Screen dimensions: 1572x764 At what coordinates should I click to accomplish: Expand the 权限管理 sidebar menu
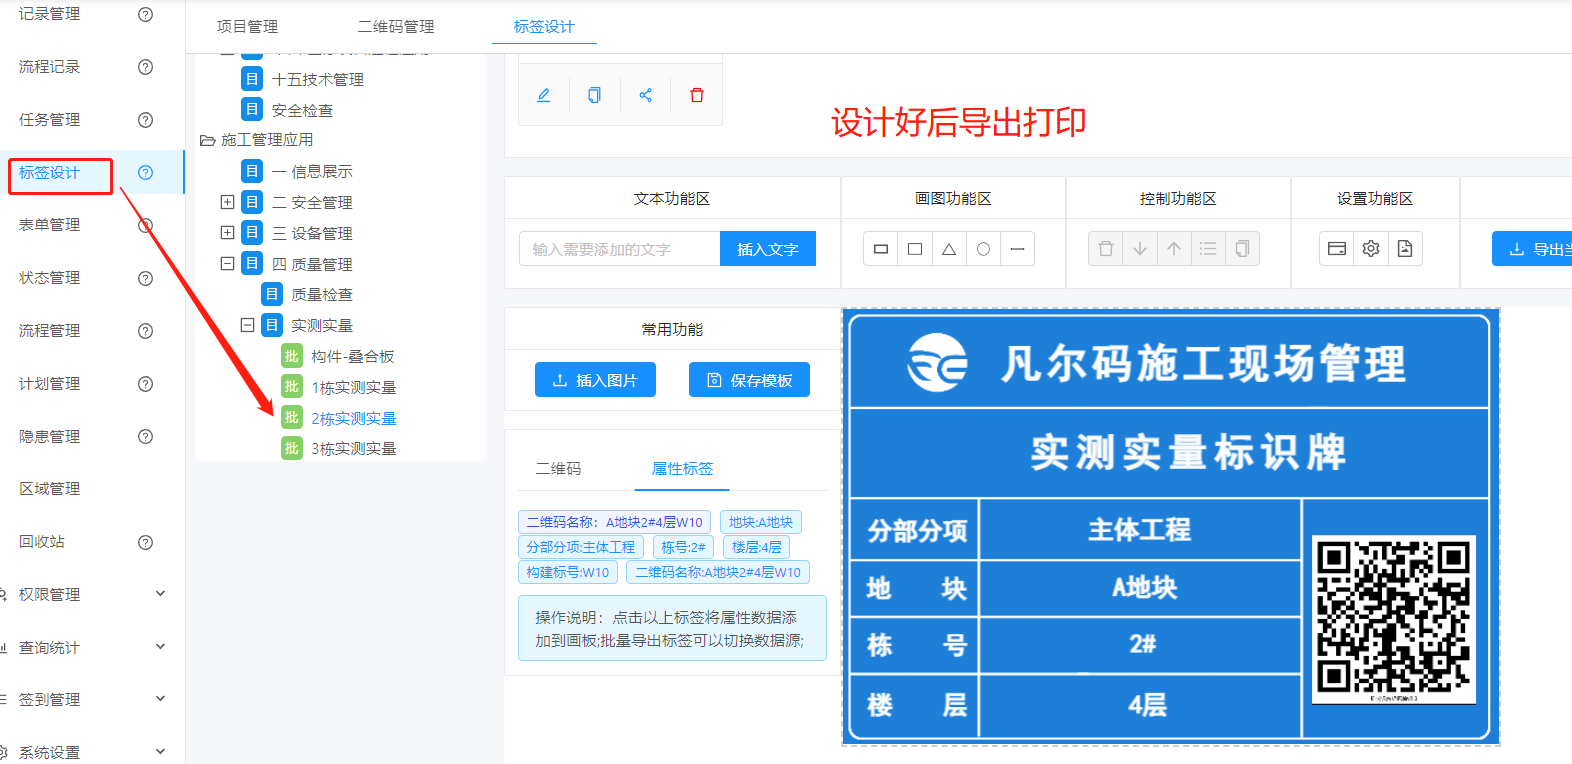point(160,594)
